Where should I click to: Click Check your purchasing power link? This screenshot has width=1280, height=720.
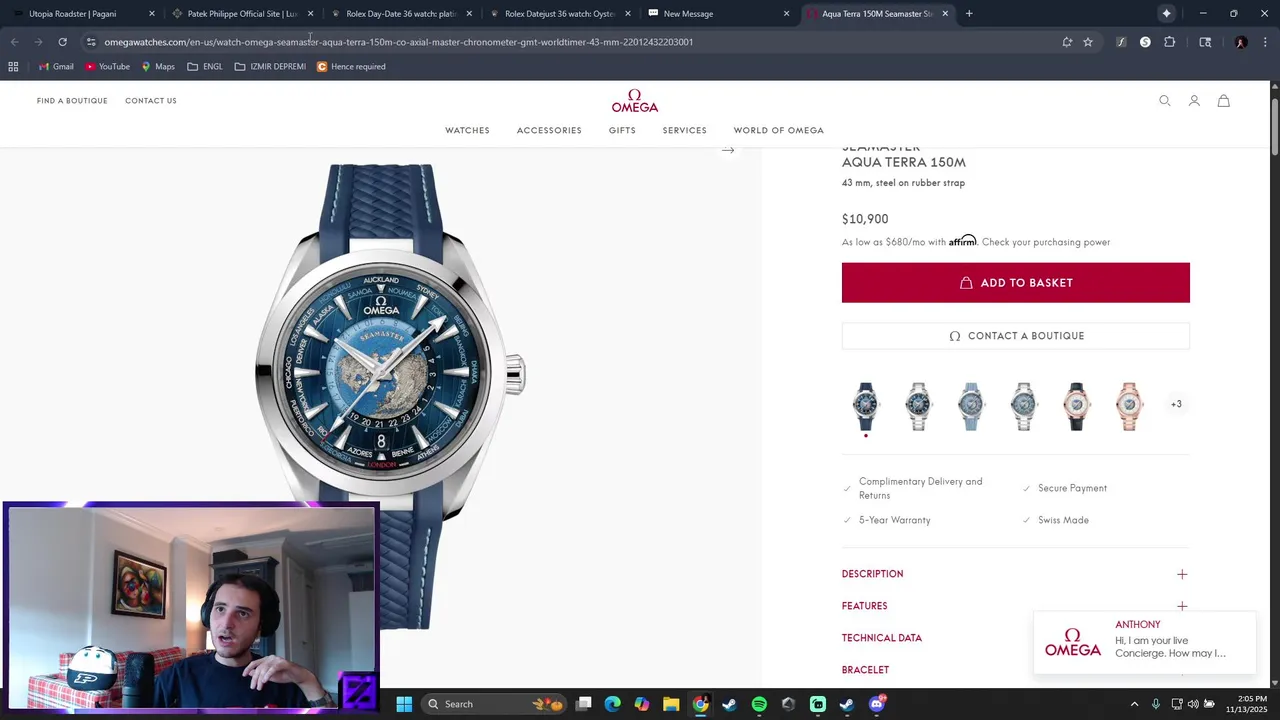pyautogui.click(x=1046, y=242)
